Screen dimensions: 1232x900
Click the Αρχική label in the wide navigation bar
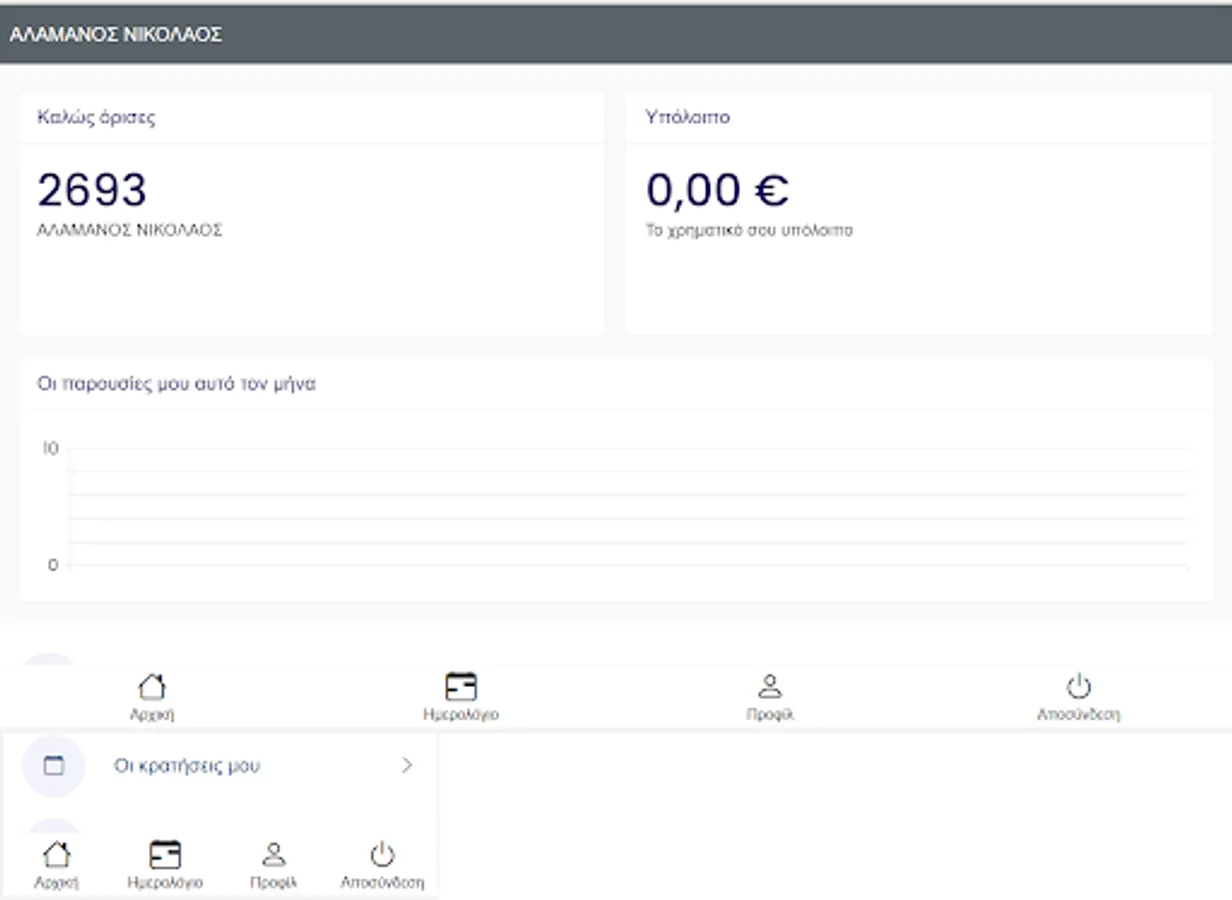[x=152, y=715]
